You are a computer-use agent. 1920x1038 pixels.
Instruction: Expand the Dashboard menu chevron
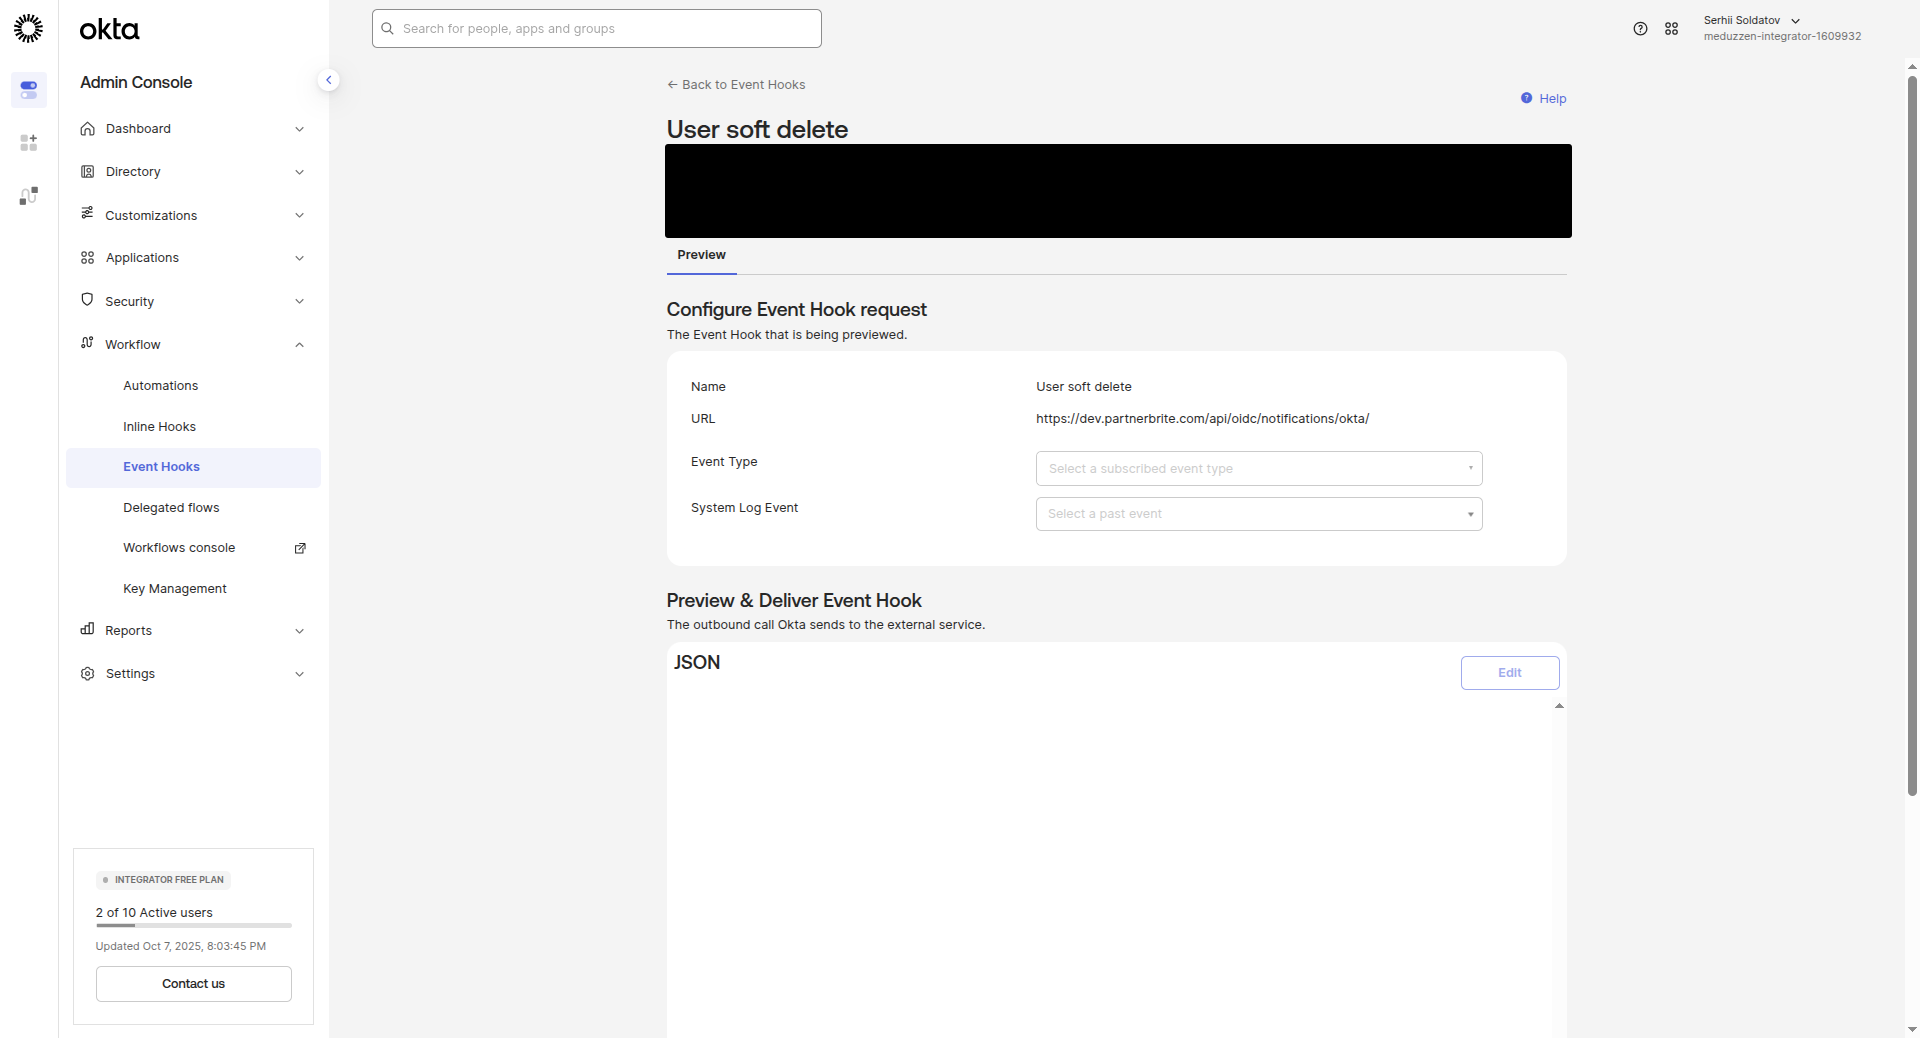tap(299, 129)
